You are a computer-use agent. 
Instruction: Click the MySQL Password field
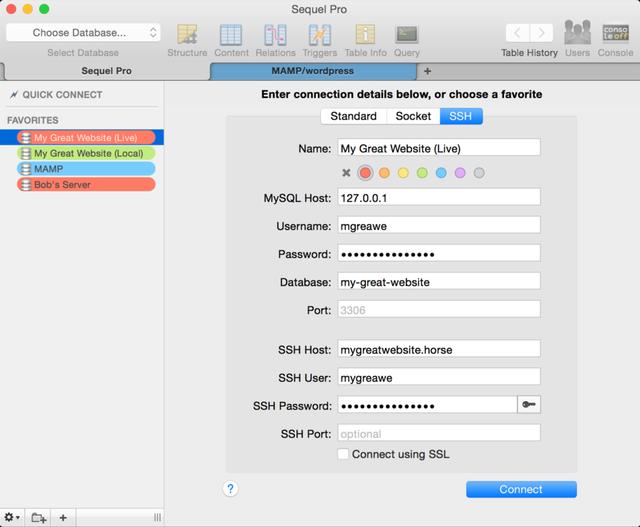[439, 253]
